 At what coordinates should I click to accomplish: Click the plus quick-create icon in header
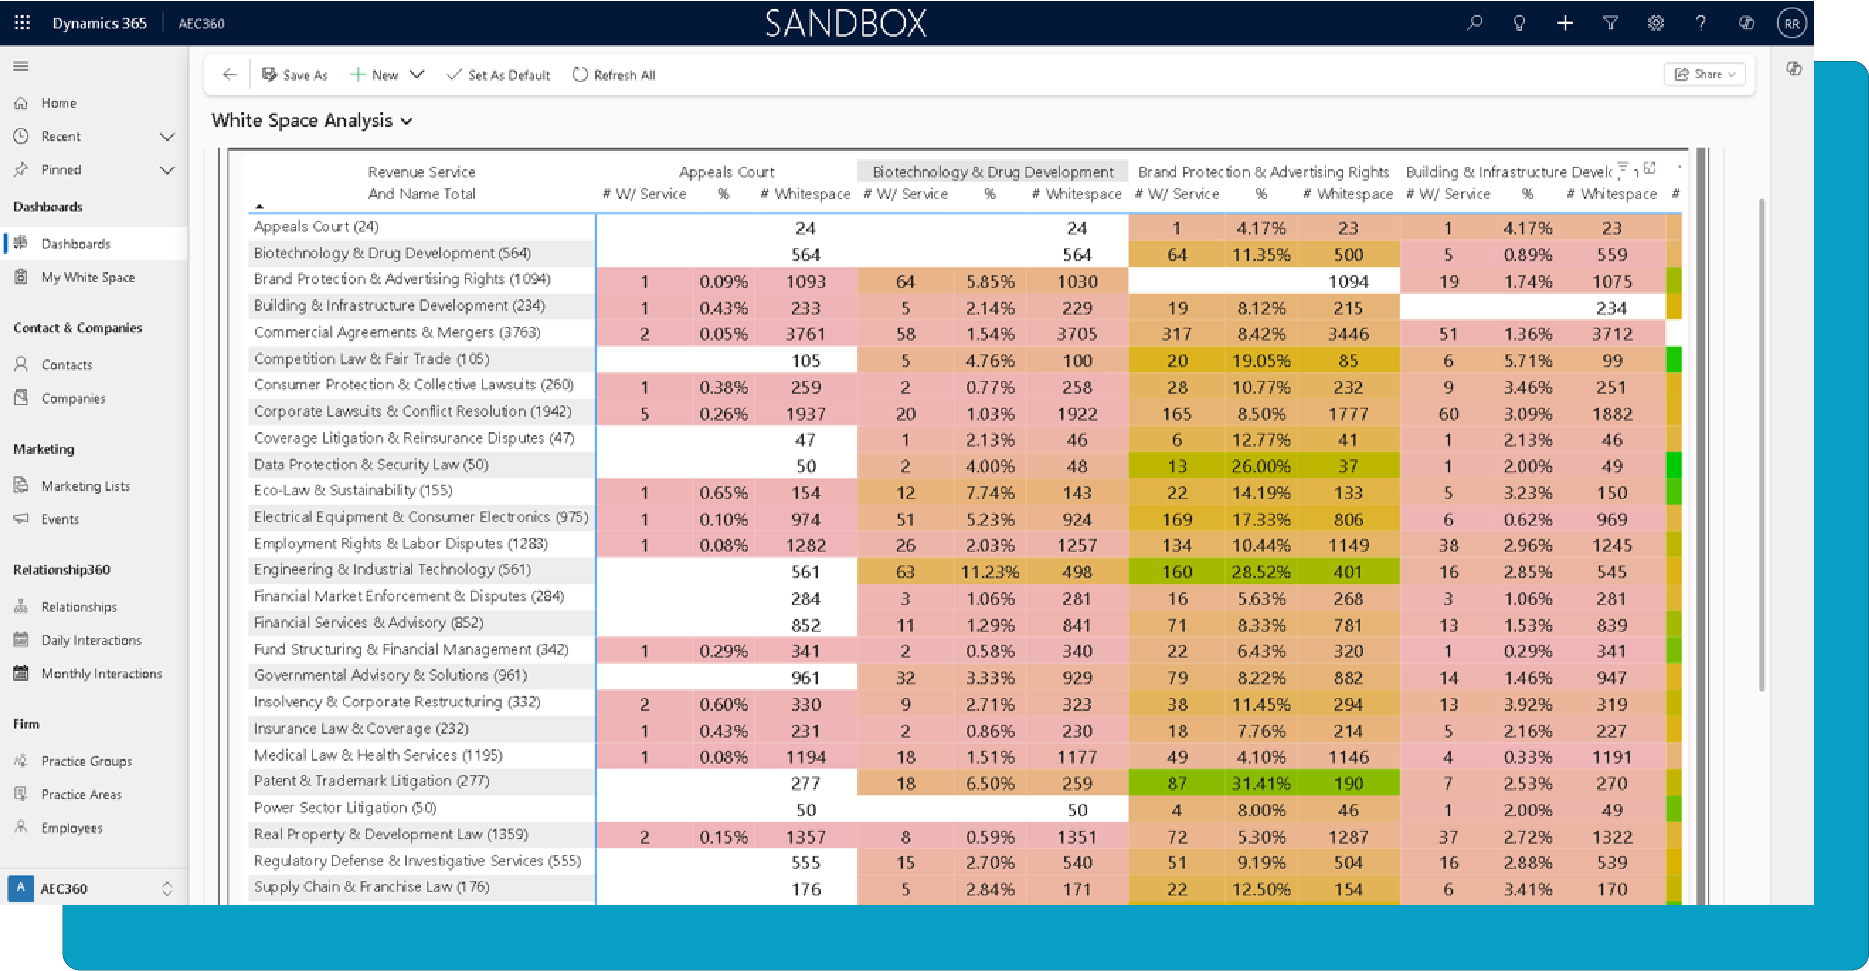[1565, 23]
